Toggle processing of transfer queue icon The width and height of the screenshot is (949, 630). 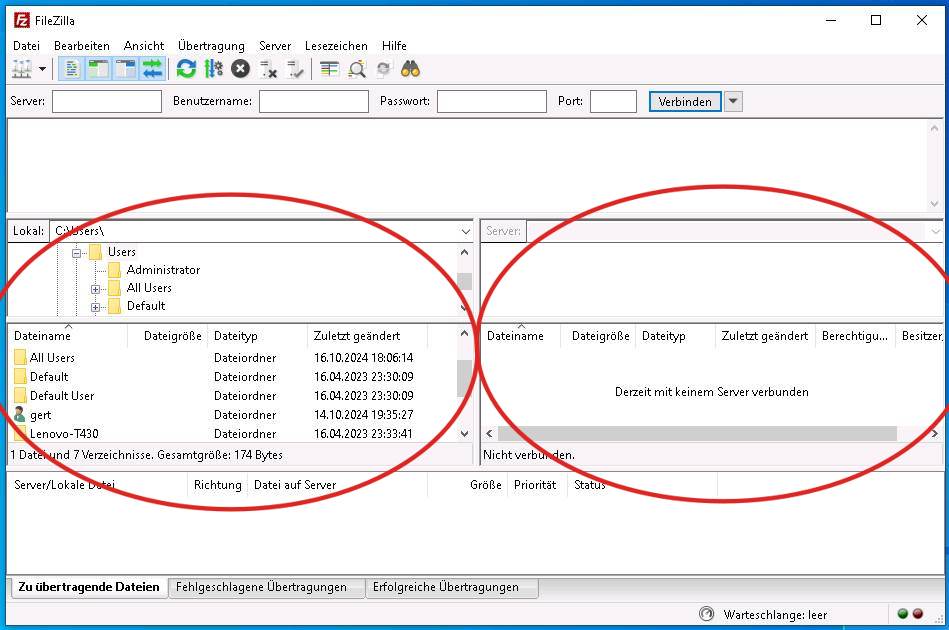pos(213,69)
